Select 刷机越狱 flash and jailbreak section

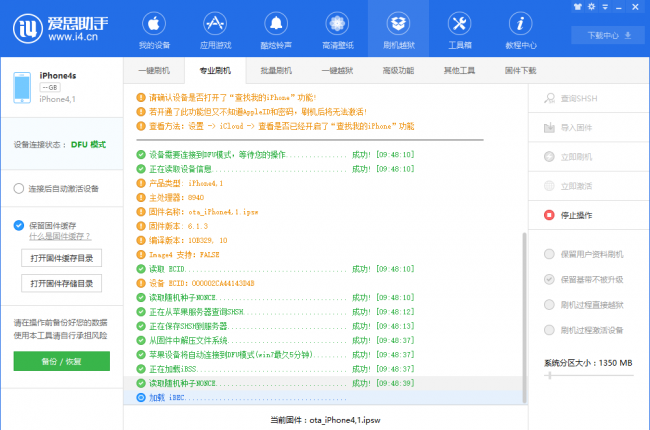point(398,30)
